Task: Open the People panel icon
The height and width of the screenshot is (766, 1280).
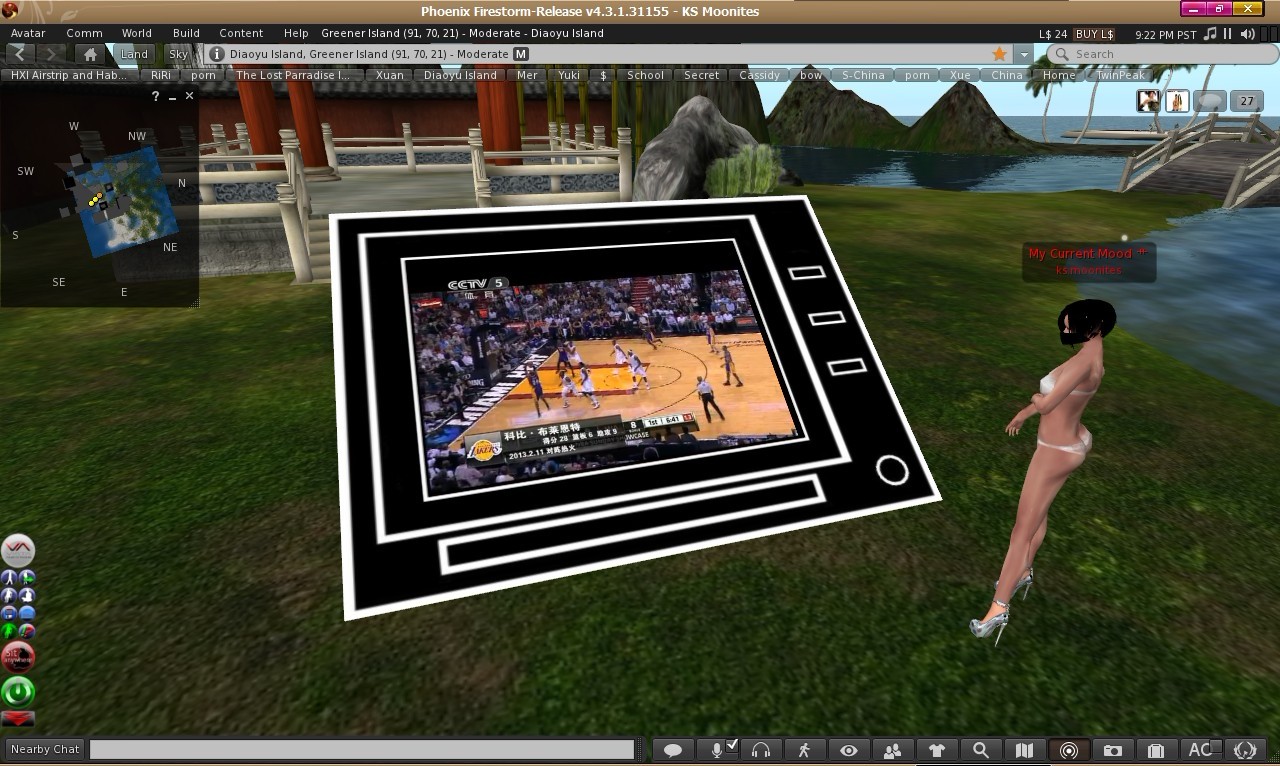Action: coord(893,750)
